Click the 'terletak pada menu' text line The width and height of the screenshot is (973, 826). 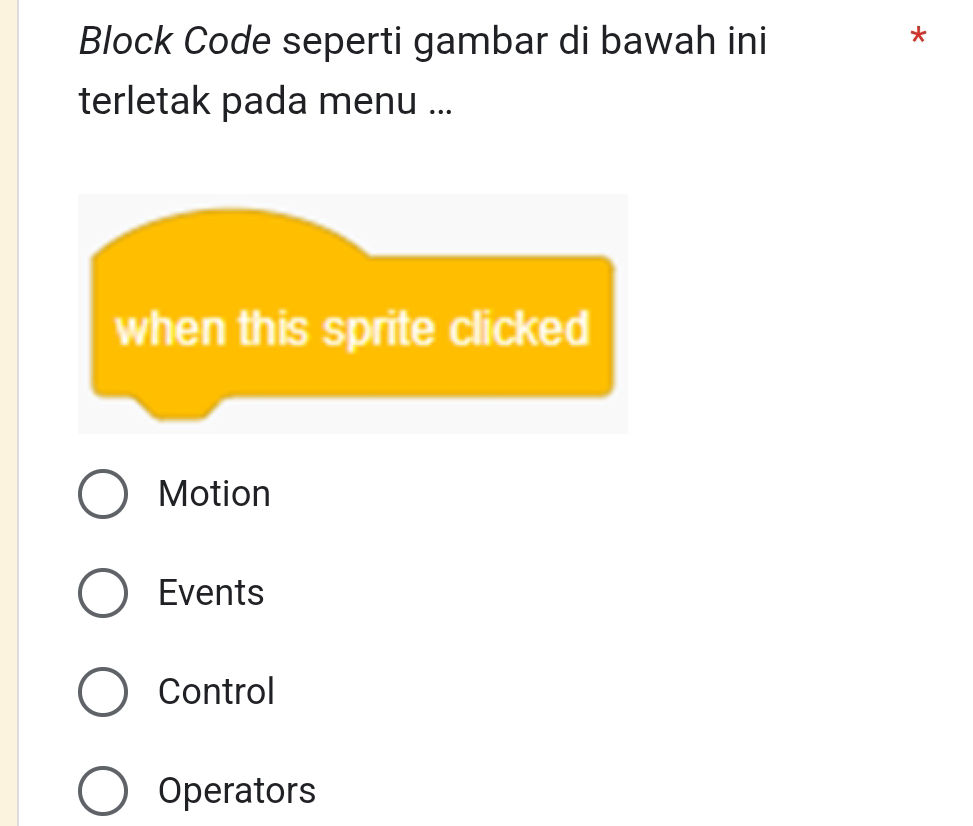pyautogui.click(x=265, y=100)
